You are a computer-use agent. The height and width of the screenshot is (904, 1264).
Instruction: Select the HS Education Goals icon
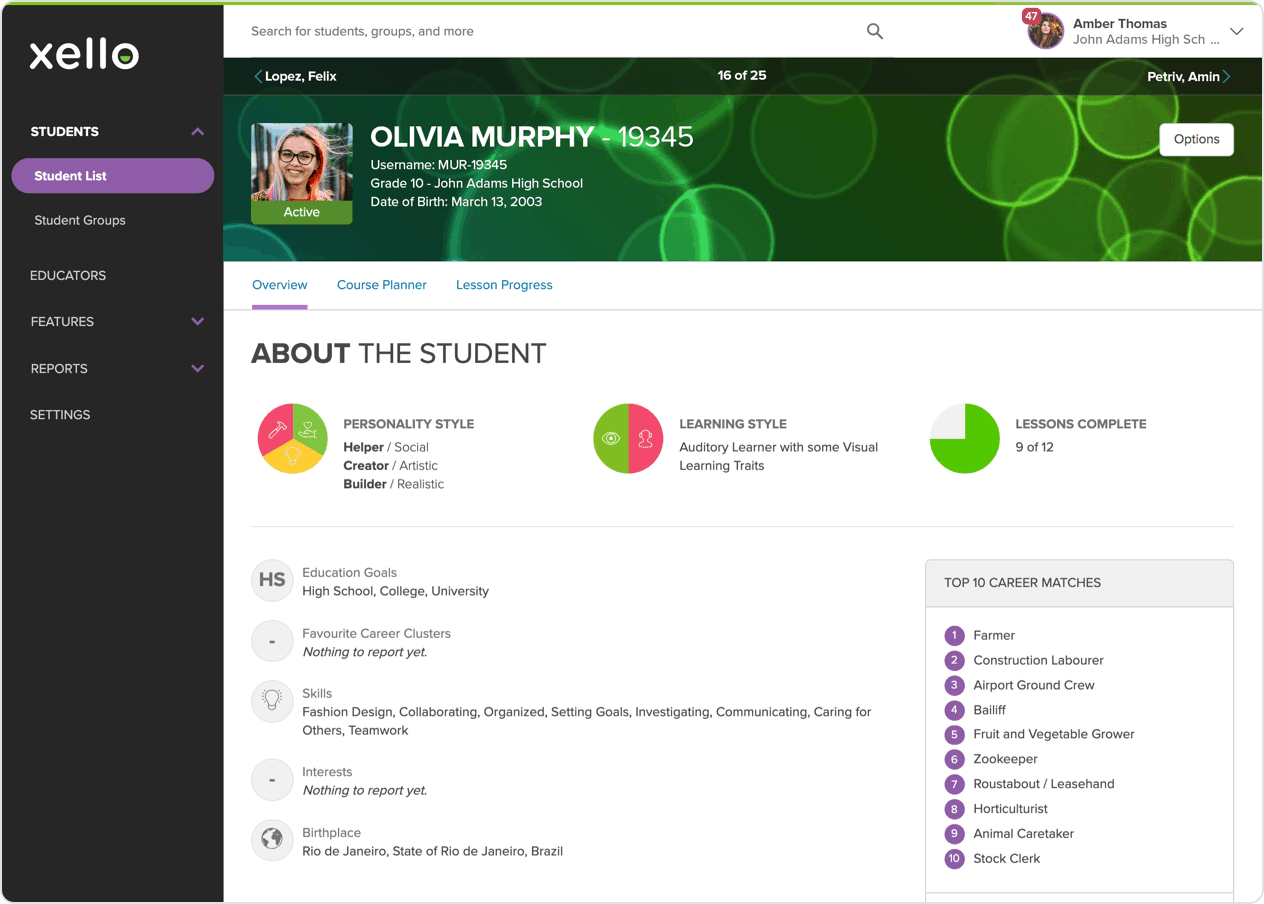(272, 580)
